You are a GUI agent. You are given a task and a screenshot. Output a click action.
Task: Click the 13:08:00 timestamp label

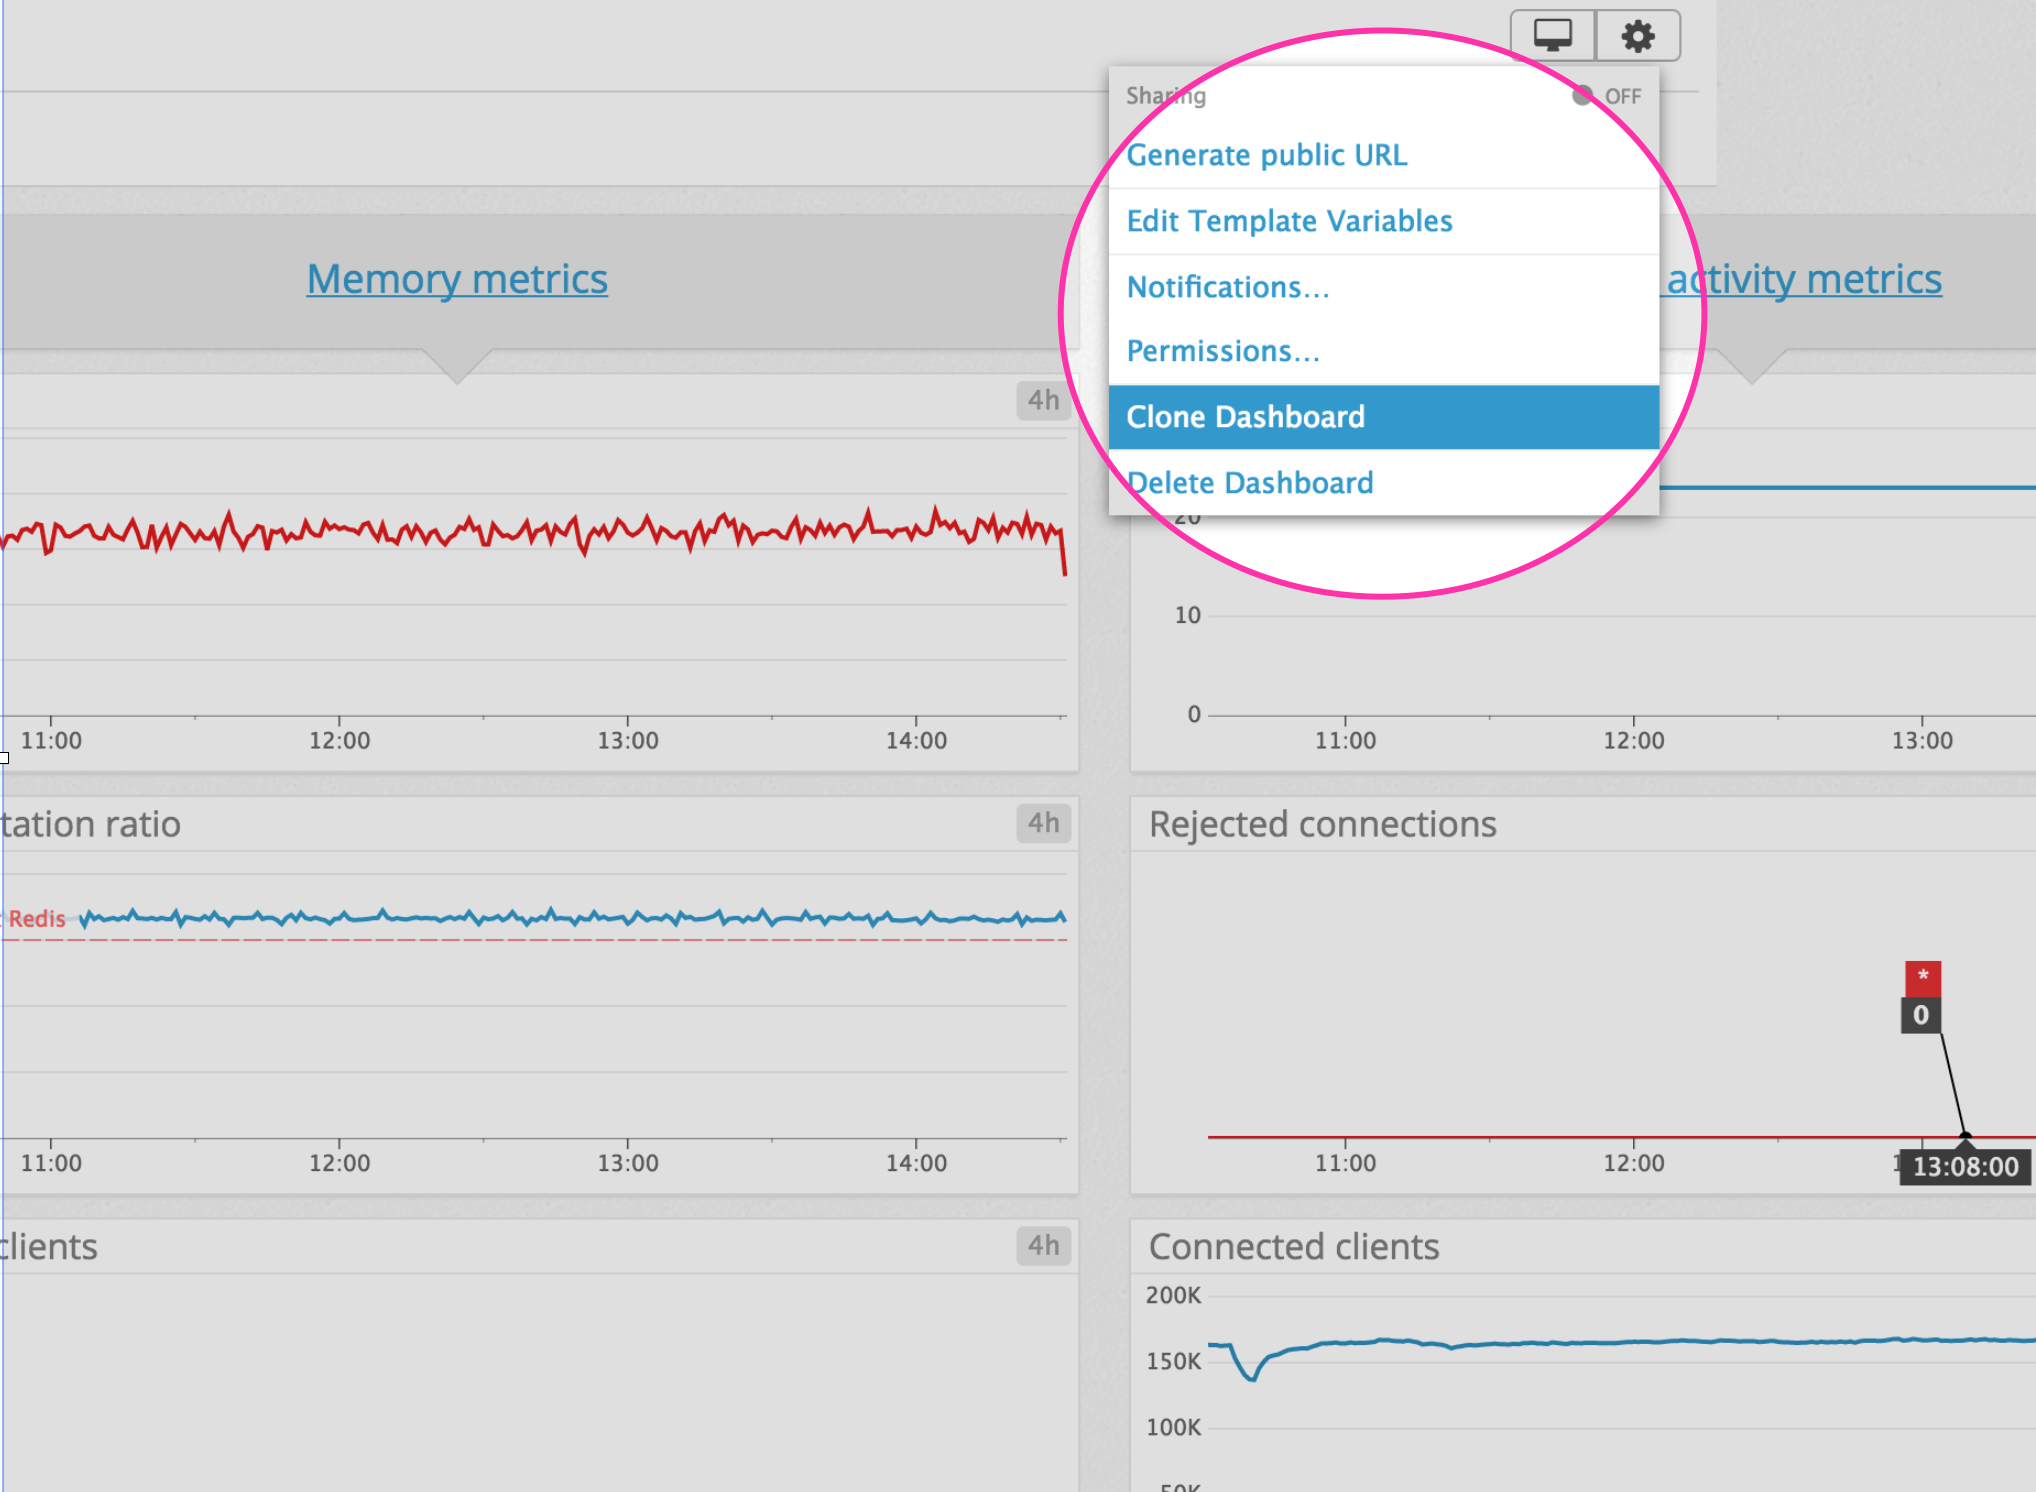[1963, 1166]
